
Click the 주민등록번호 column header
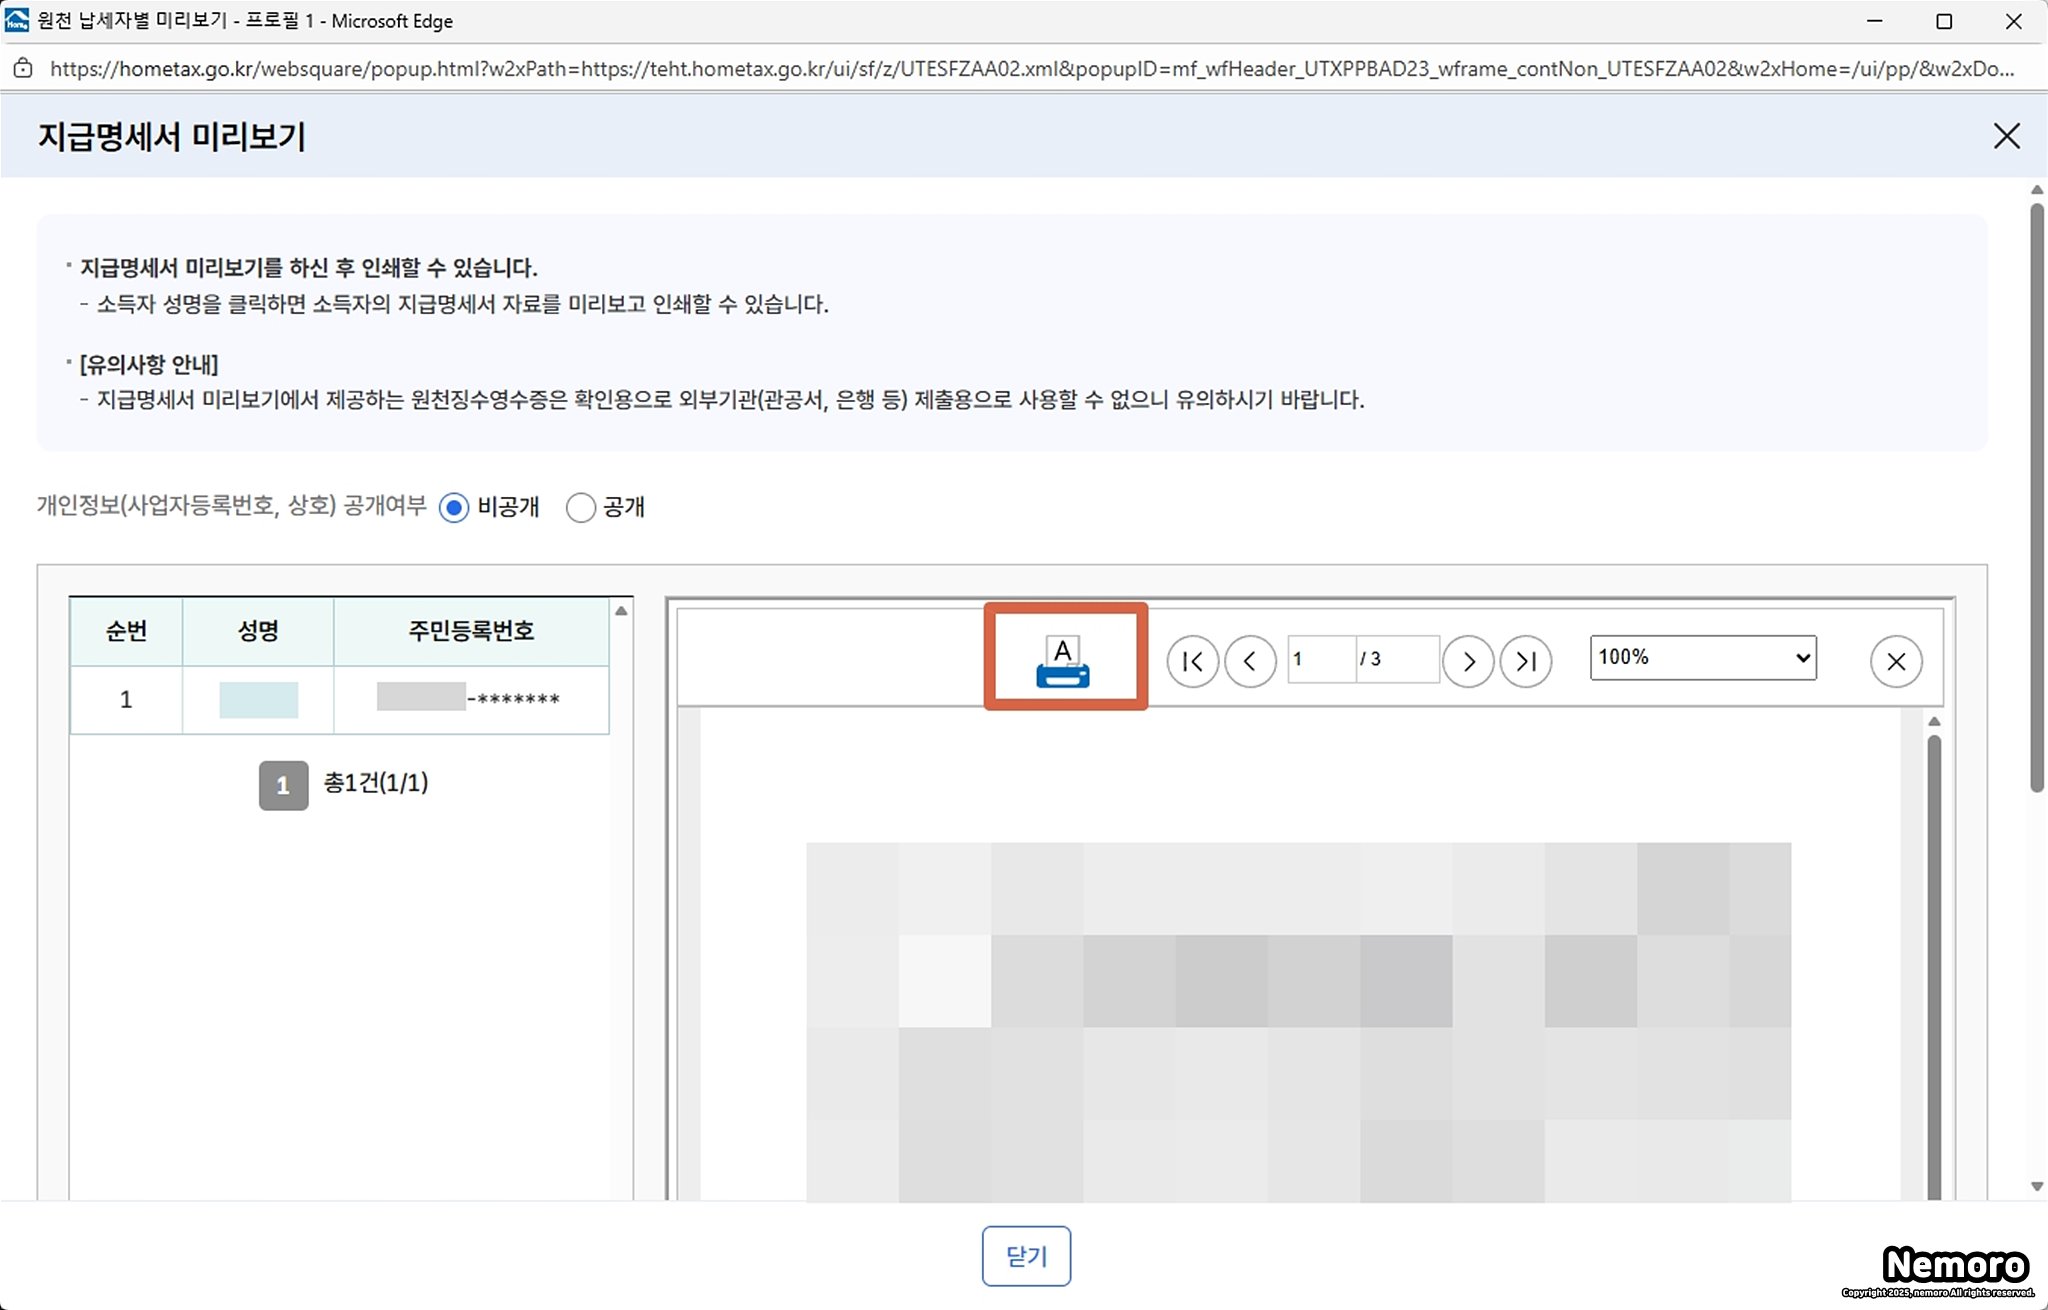tap(471, 631)
